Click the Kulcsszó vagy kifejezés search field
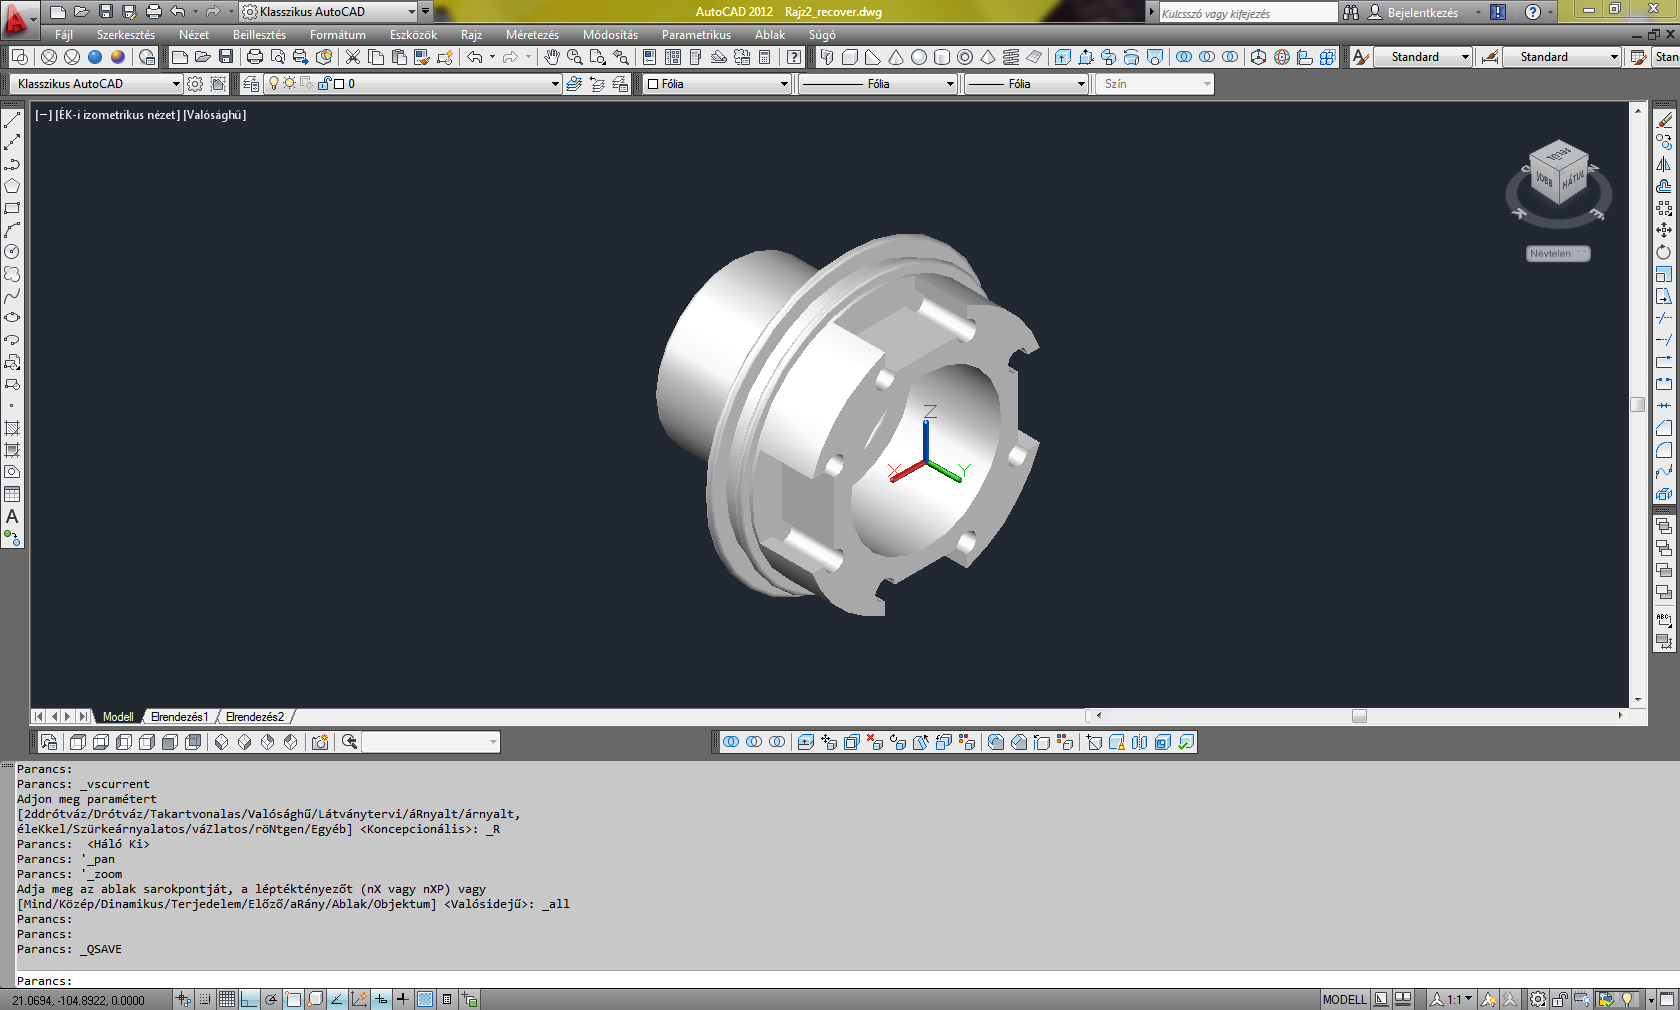Image resolution: width=1680 pixels, height=1010 pixels. [1247, 13]
